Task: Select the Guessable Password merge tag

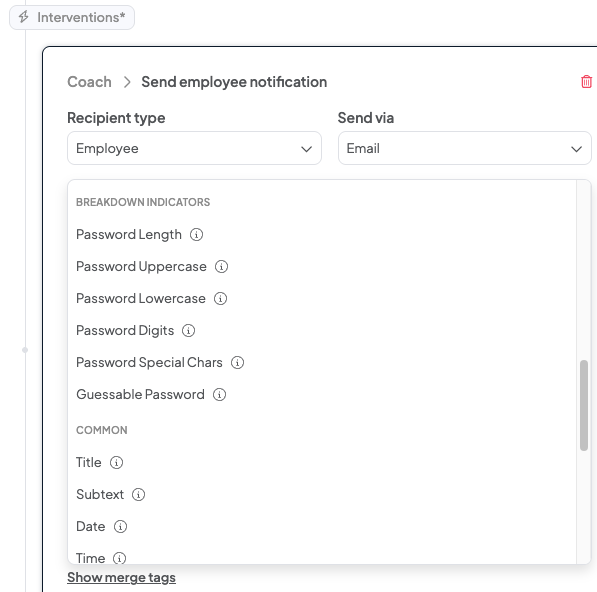Action: pos(140,394)
